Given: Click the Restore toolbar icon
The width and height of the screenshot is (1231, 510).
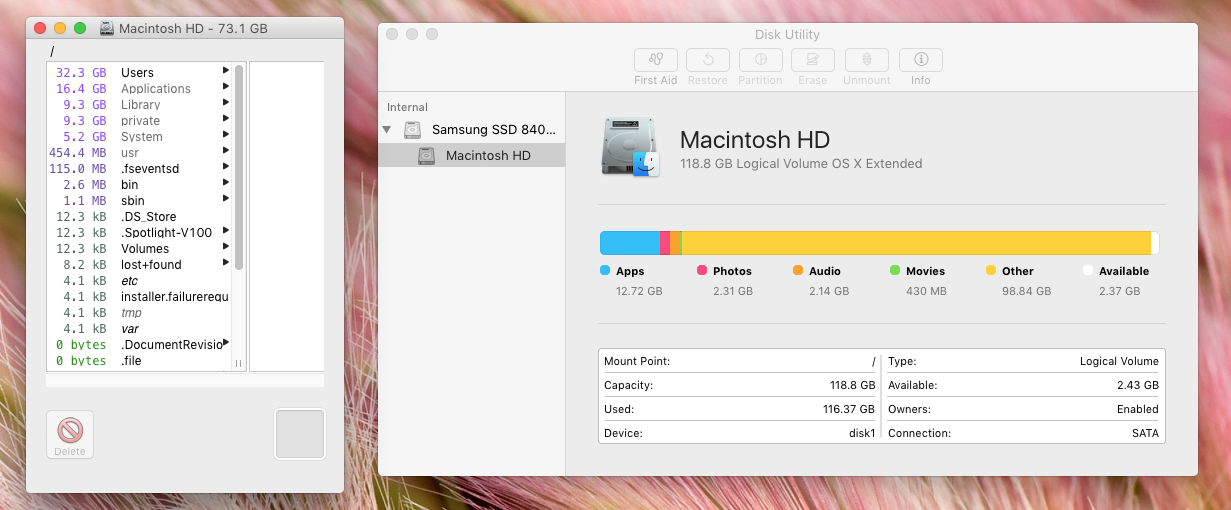Looking at the screenshot, I should click(x=708, y=60).
